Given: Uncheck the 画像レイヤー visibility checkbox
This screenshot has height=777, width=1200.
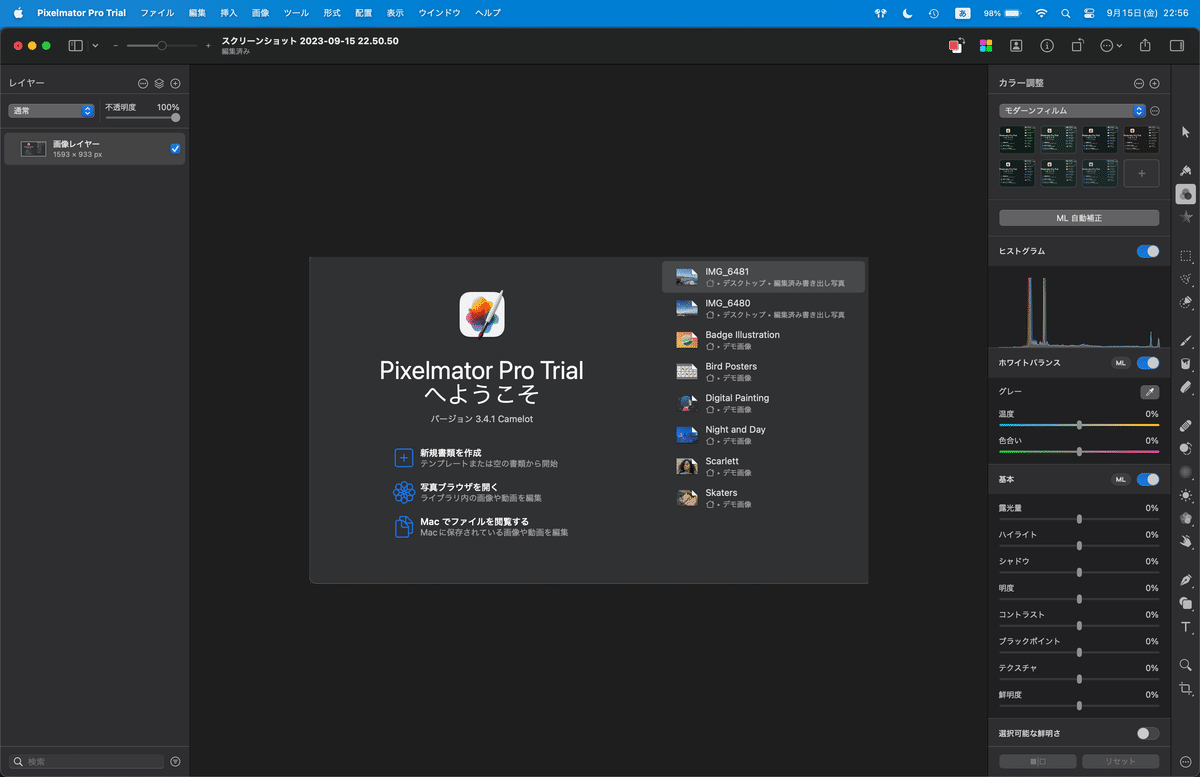Looking at the screenshot, I should [x=175, y=149].
